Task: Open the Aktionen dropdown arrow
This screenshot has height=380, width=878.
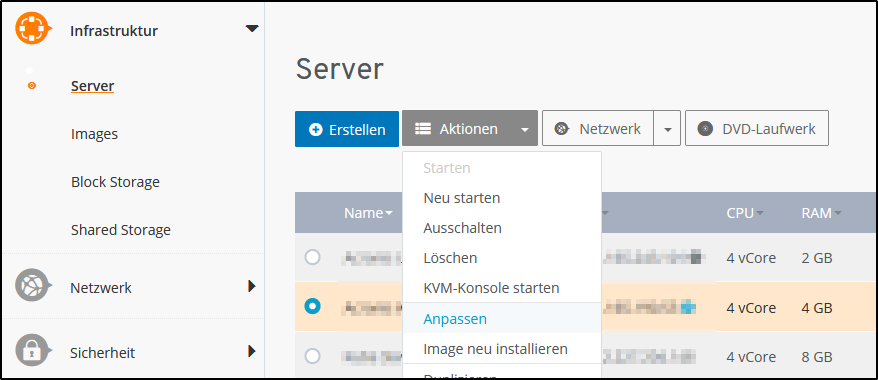Action: [x=525, y=129]
